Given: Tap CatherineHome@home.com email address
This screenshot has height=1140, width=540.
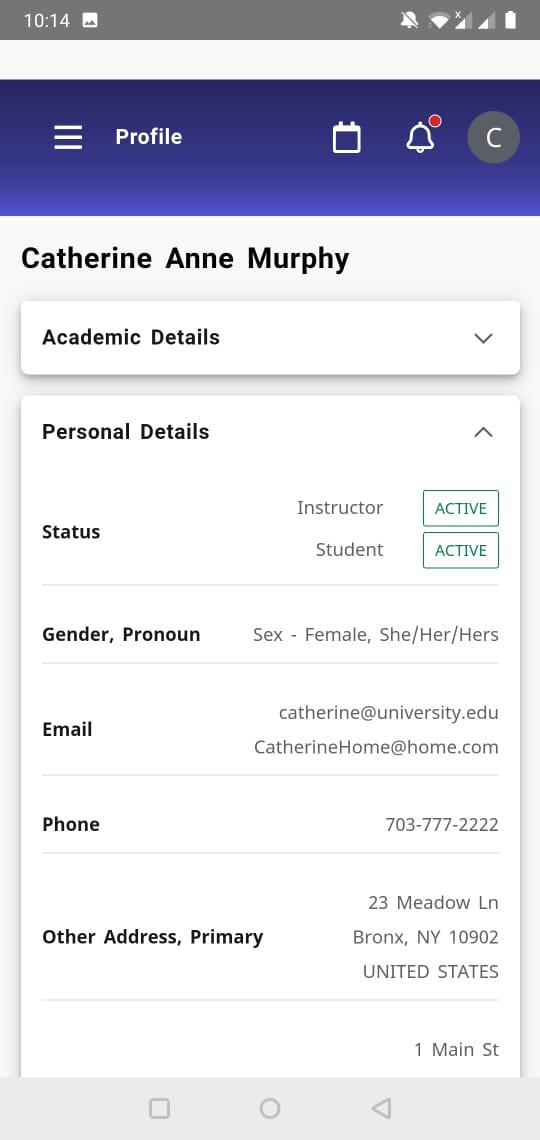Looking at the screenshot, I should click(x=376, y=747).
